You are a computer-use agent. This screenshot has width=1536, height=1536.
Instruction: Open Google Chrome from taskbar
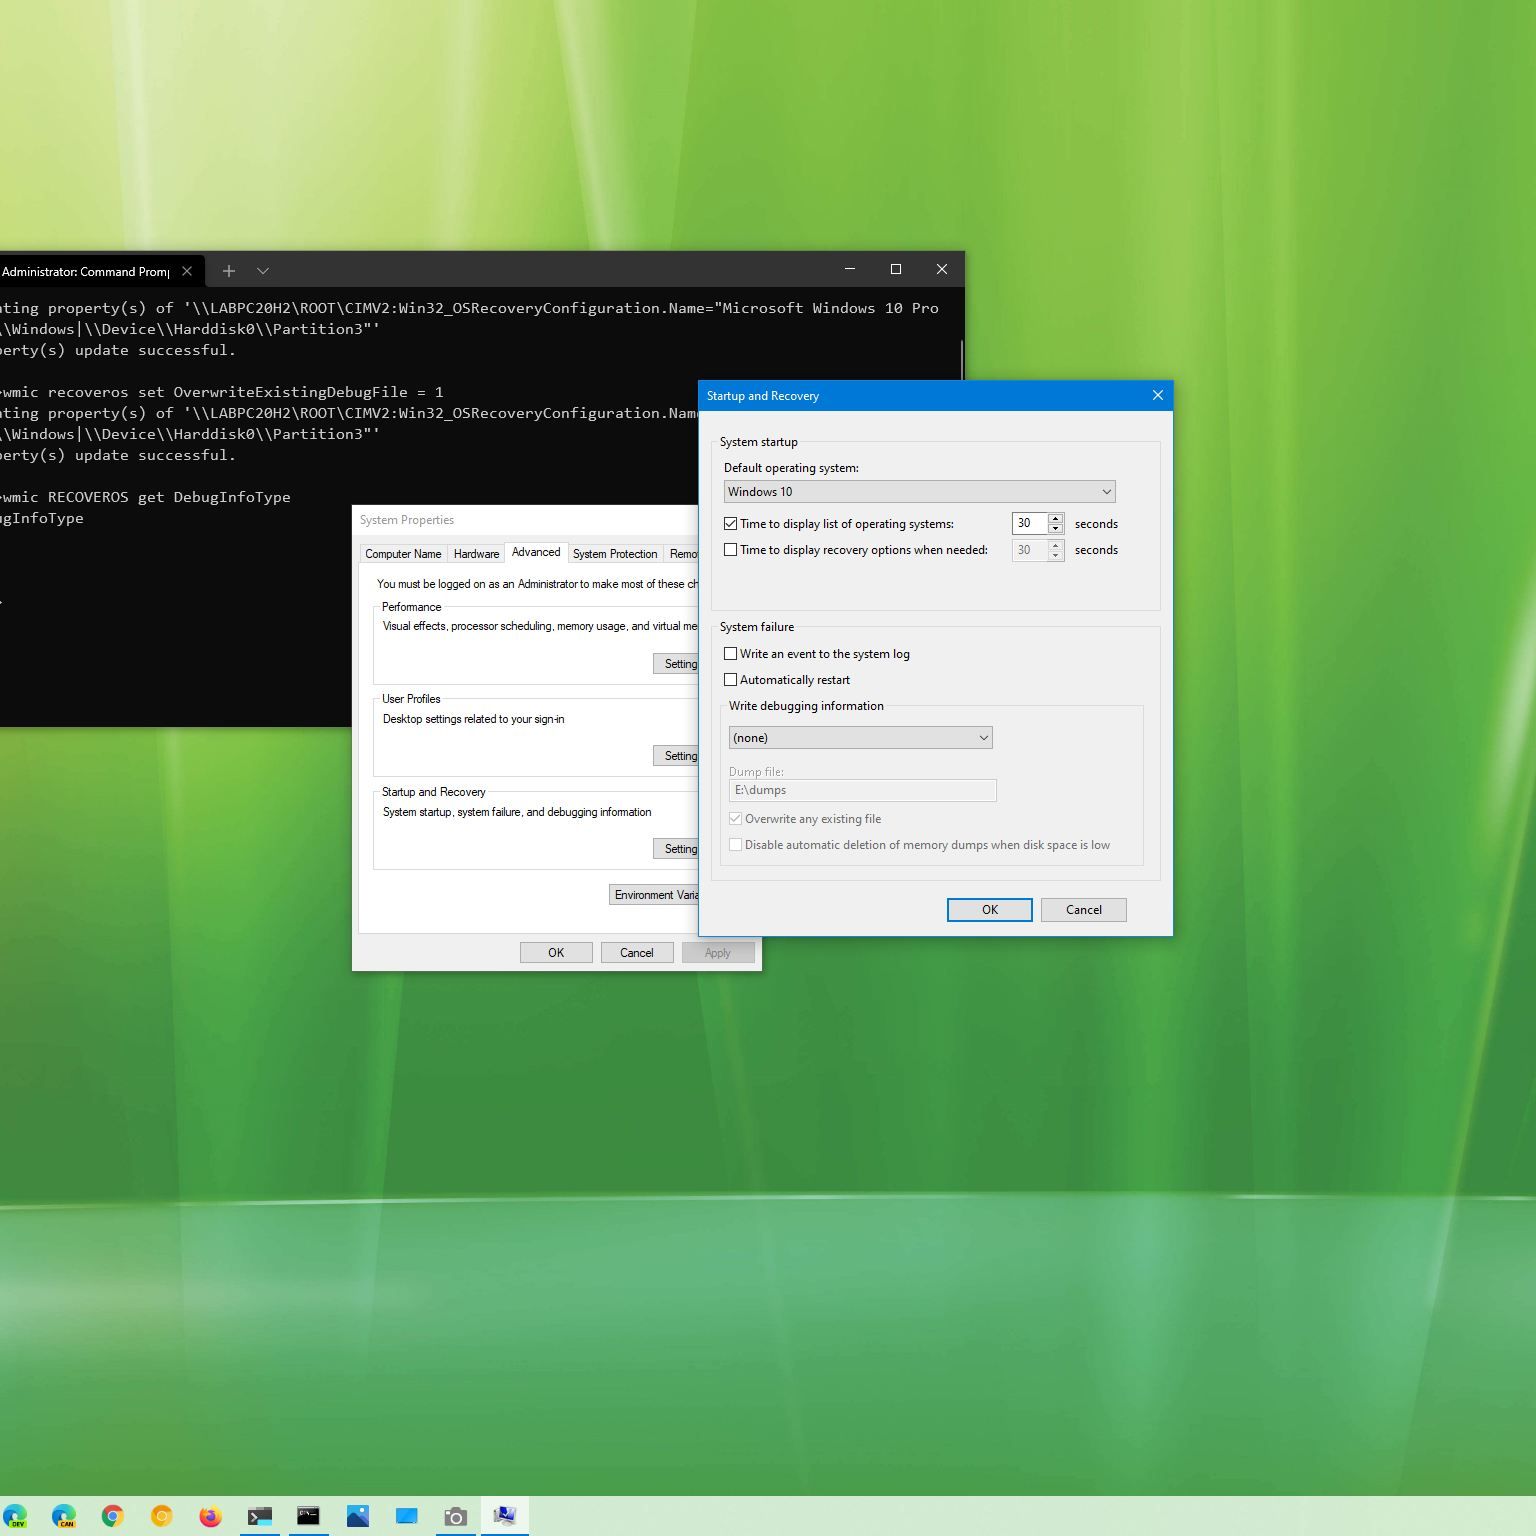112,1516
